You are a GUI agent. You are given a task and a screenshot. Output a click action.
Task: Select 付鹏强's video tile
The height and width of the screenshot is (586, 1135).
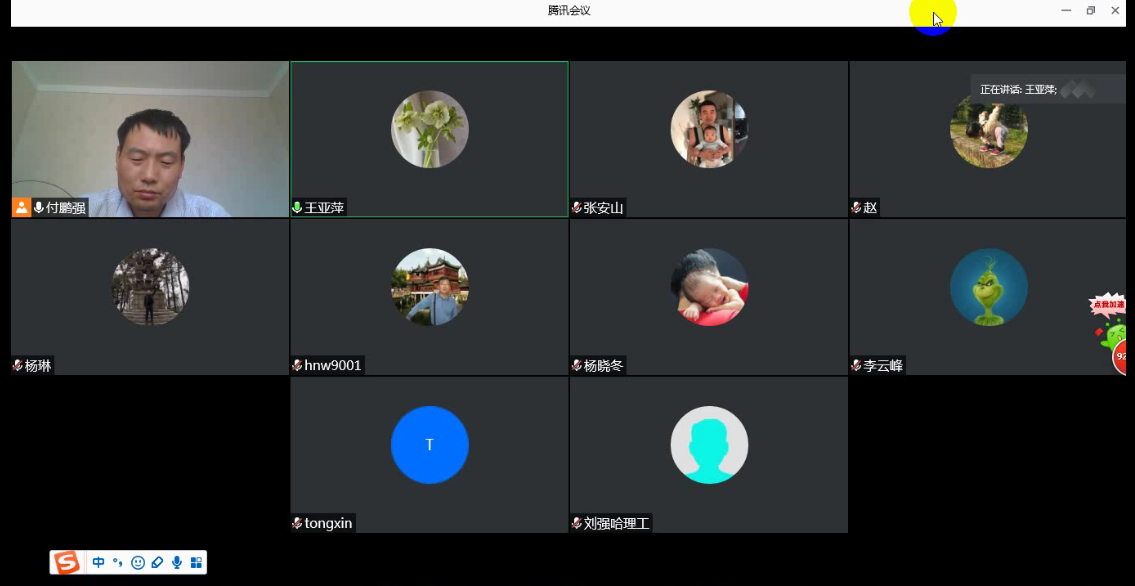pyautogui.click(x=150, y=138)
